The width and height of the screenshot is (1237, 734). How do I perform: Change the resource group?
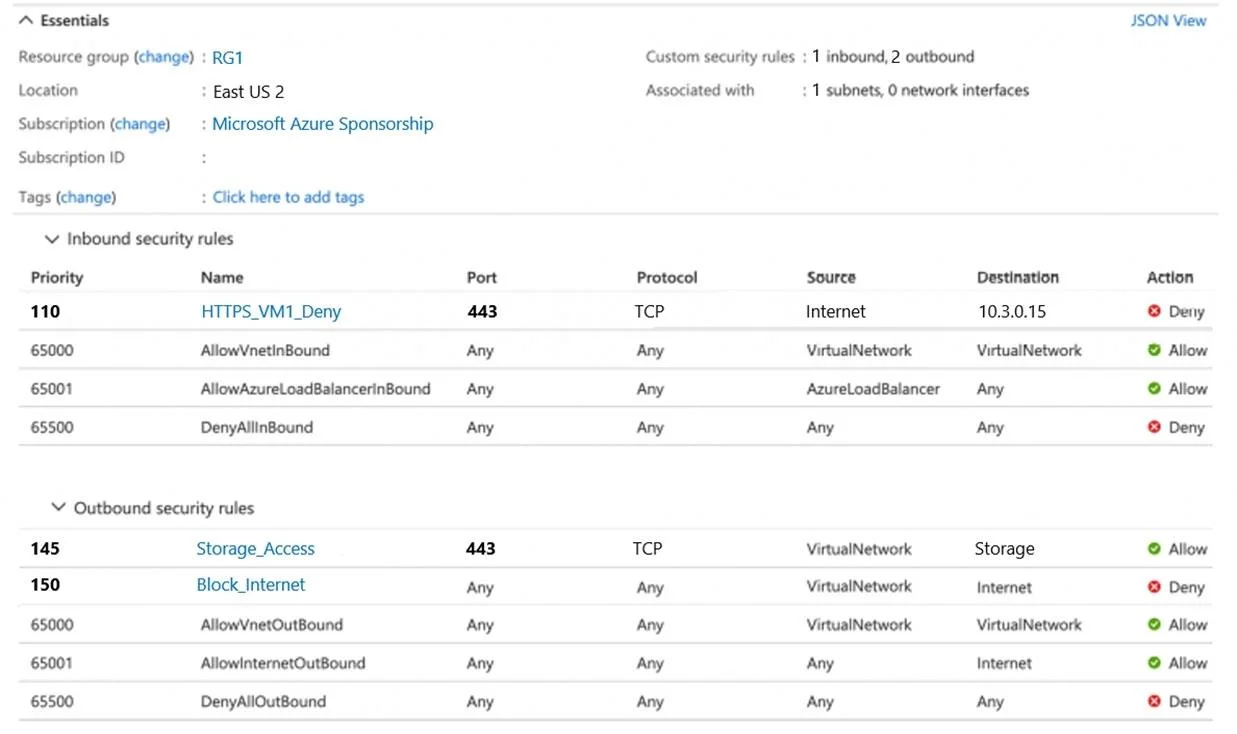(163, 57)
